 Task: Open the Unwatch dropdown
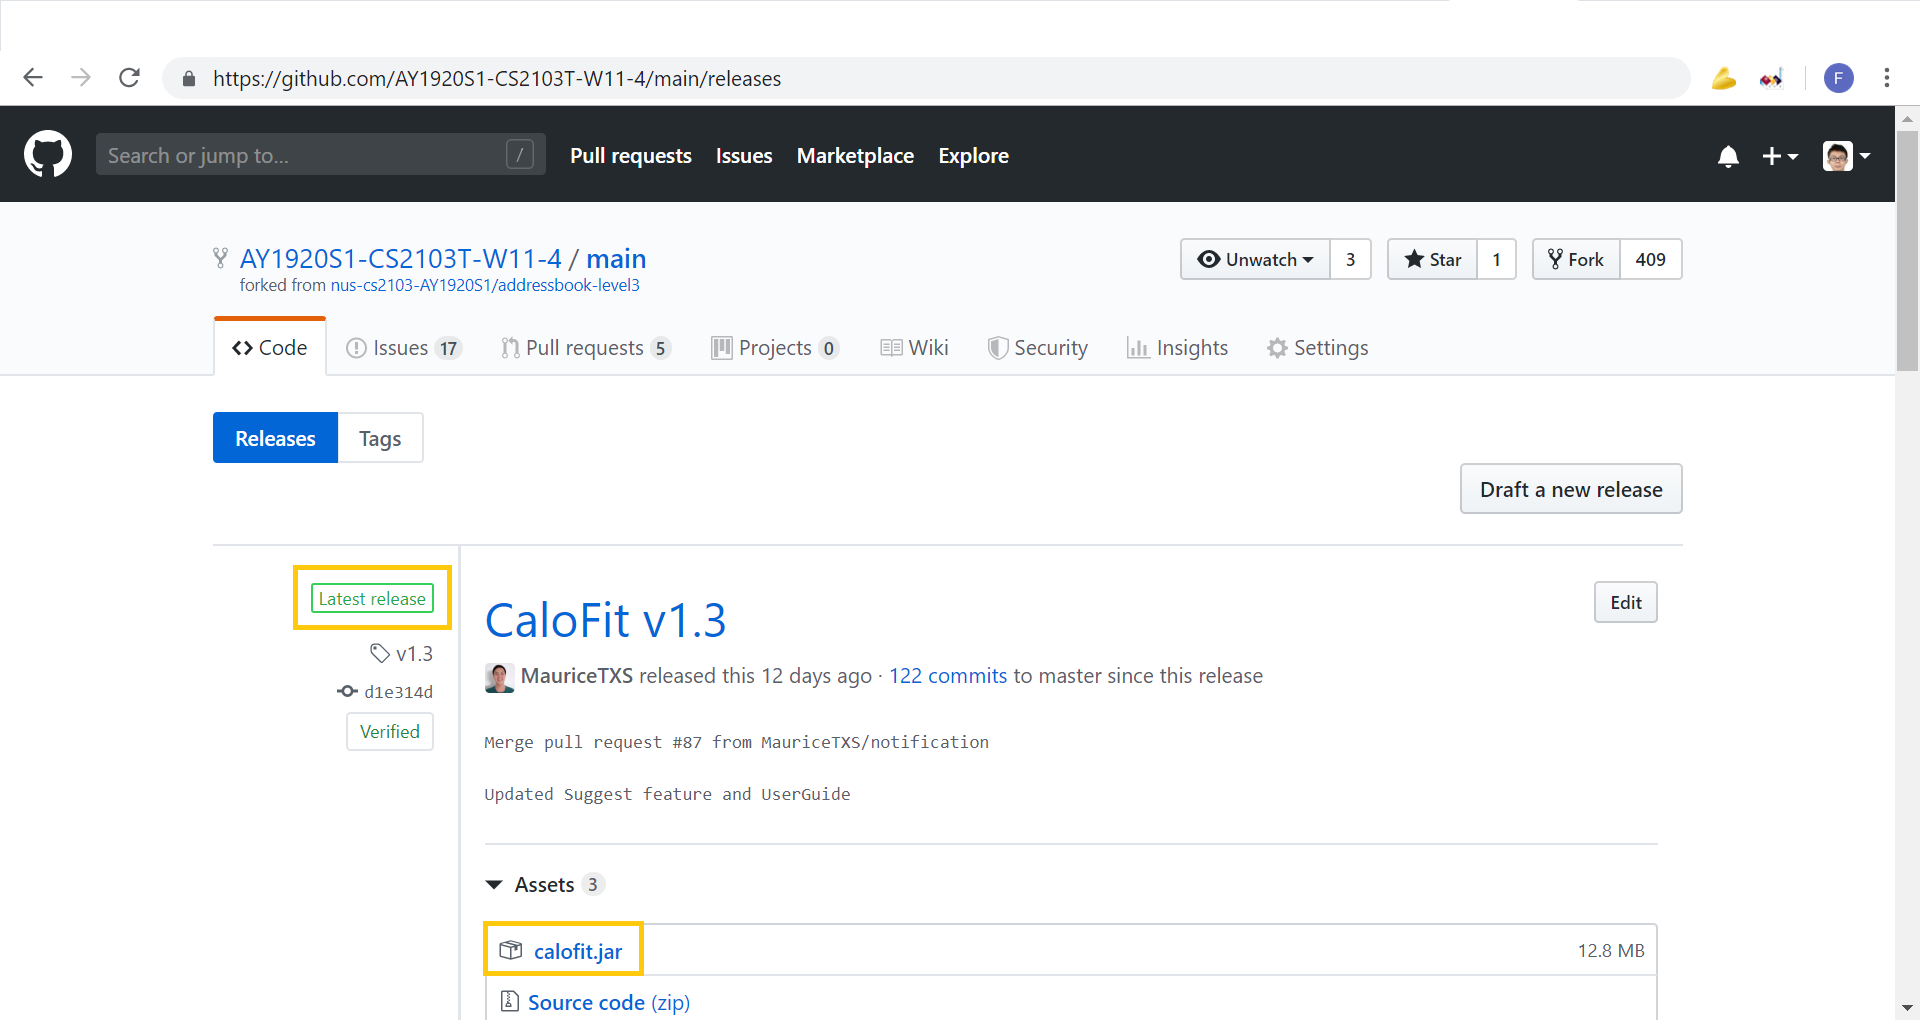point(1255,259)
